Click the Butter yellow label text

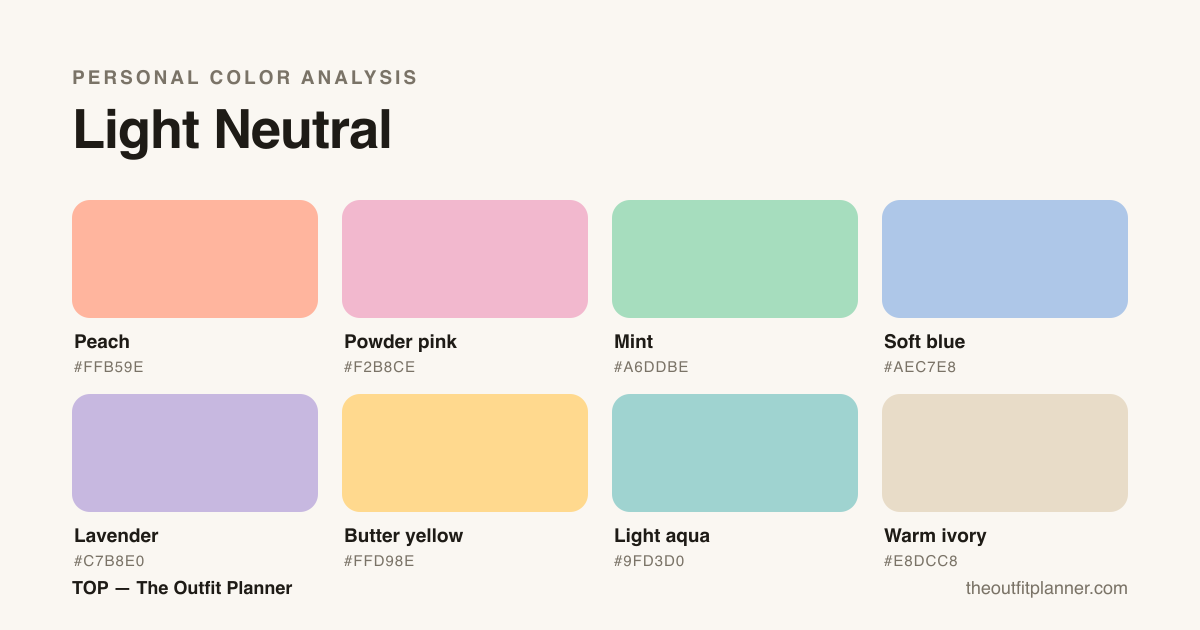pyautogui.click(x=404, y=536)
